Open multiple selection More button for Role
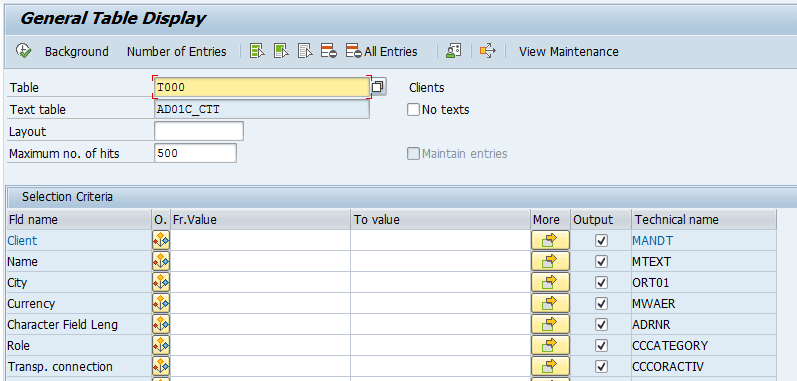This screenshot has height=381, width=797. (550, 345)
